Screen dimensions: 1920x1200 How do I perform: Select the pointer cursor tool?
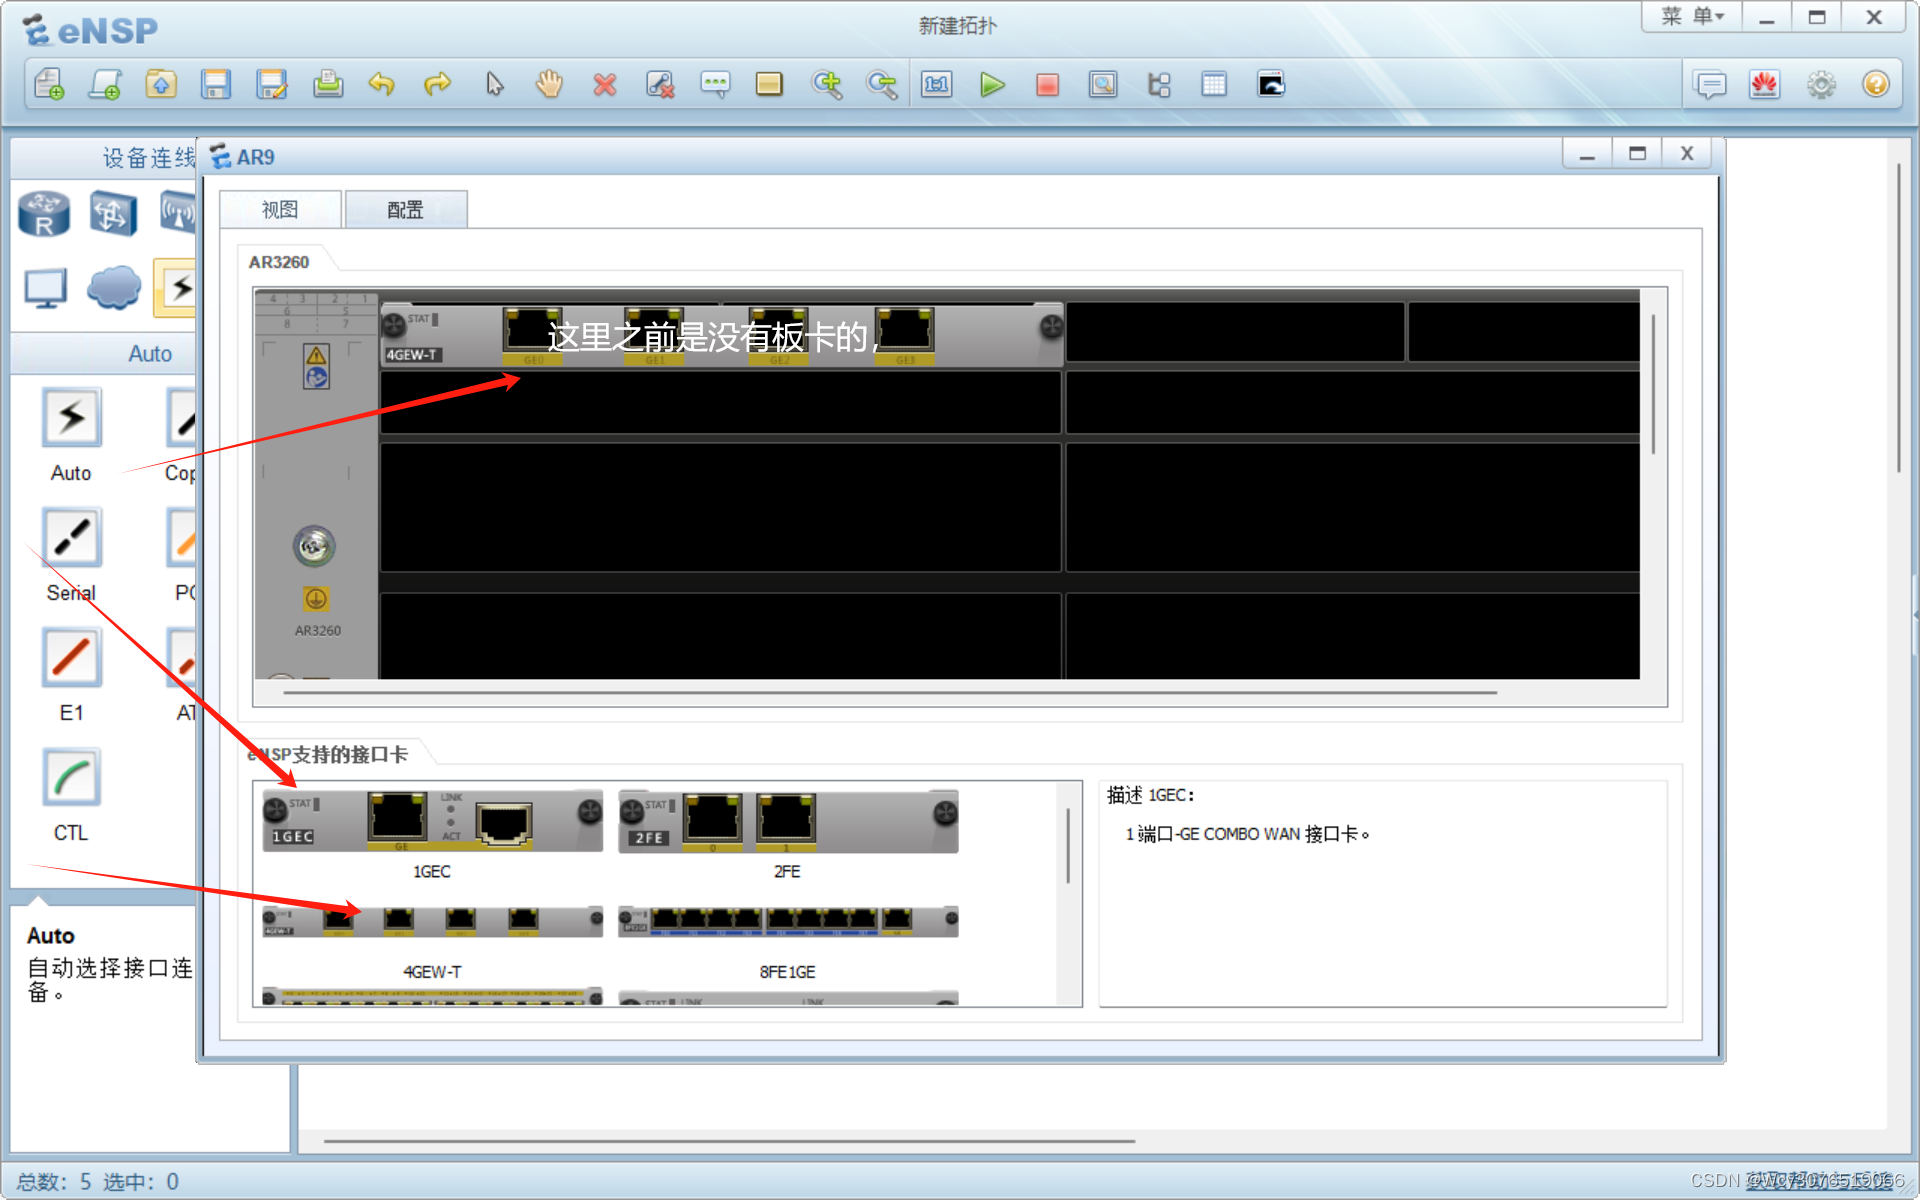click(494, 85)
